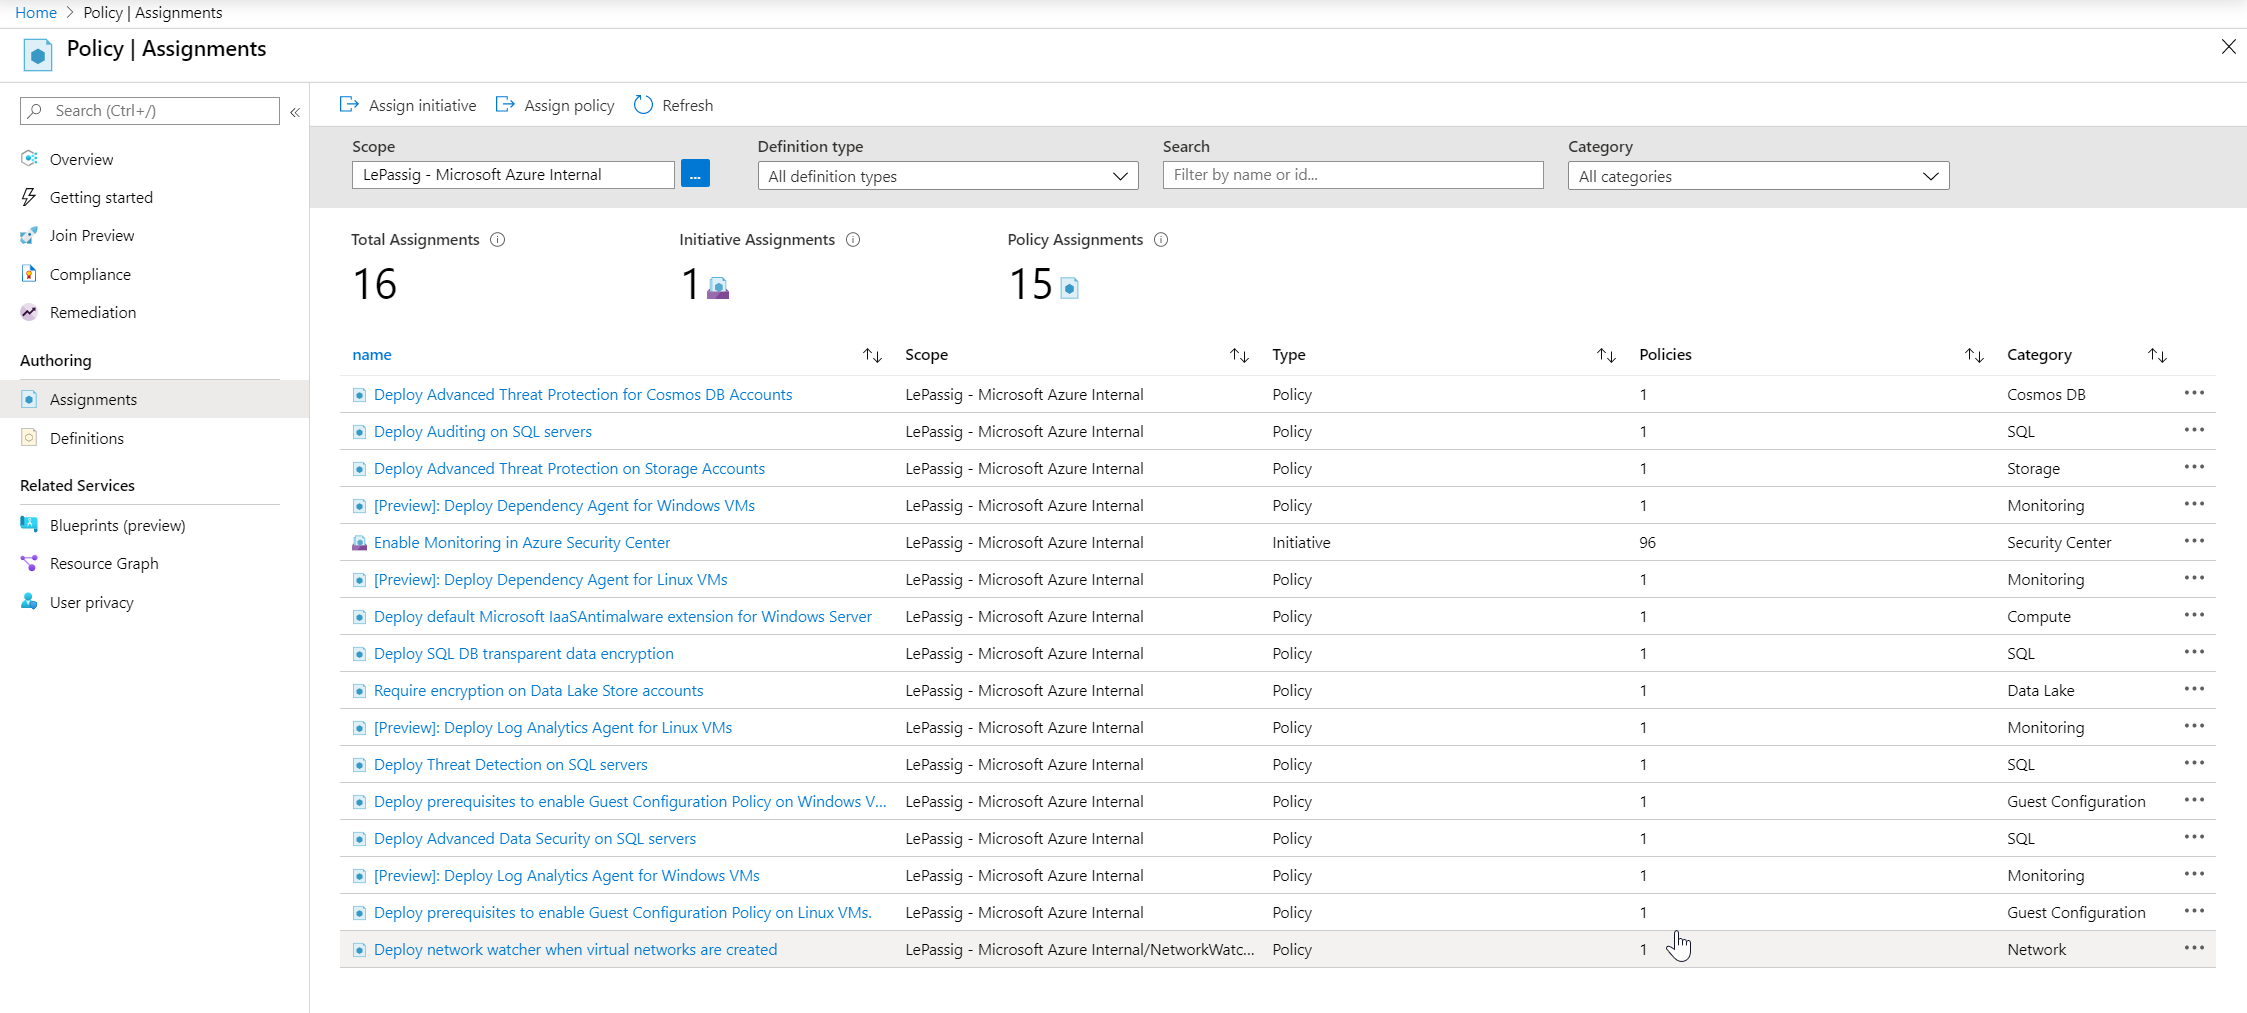This screenshot has width=2247, height=1013.
Task: Go to Compliance section
Action: coord(90,274)
